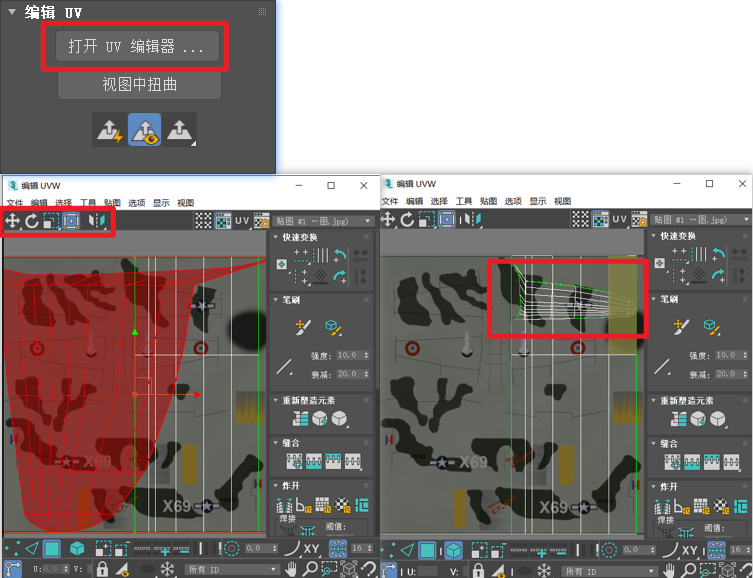This screenshot has width=753, height=578.
Task: Click the paint brush icon in right 笔刷 panel
Action: (678, 325)
